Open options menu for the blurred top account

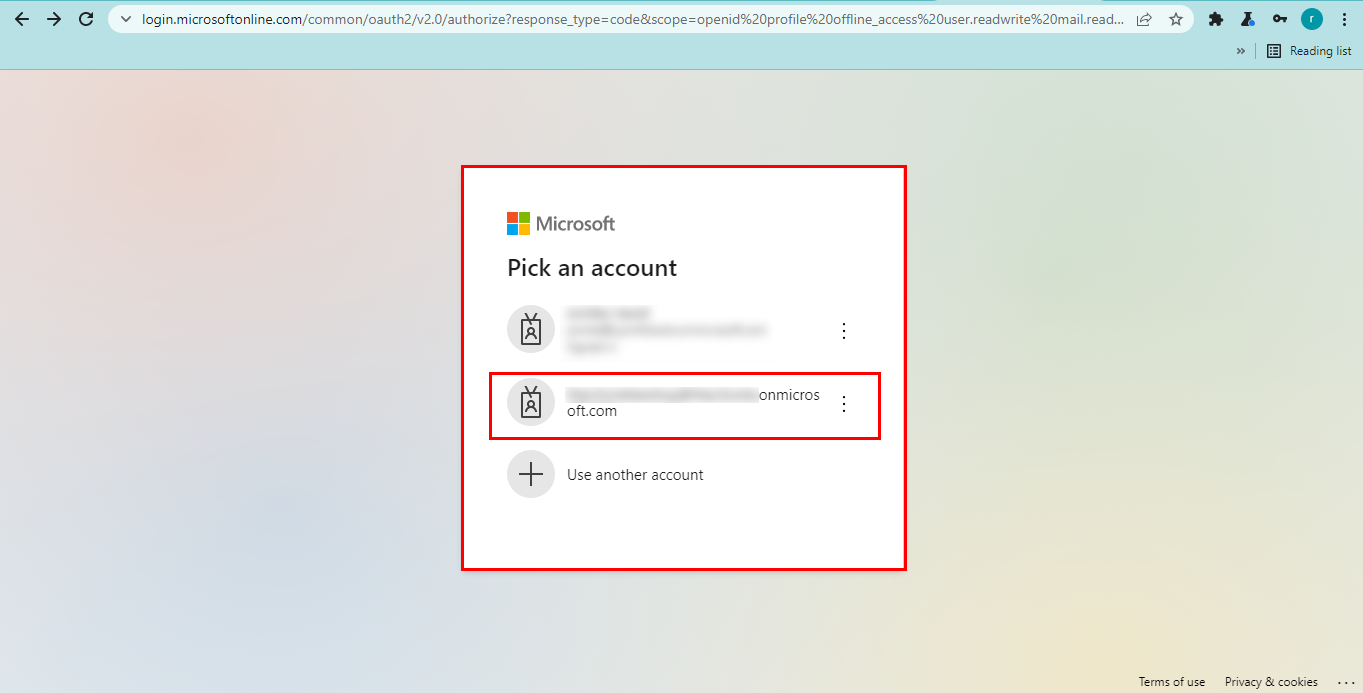click(844, 330)
